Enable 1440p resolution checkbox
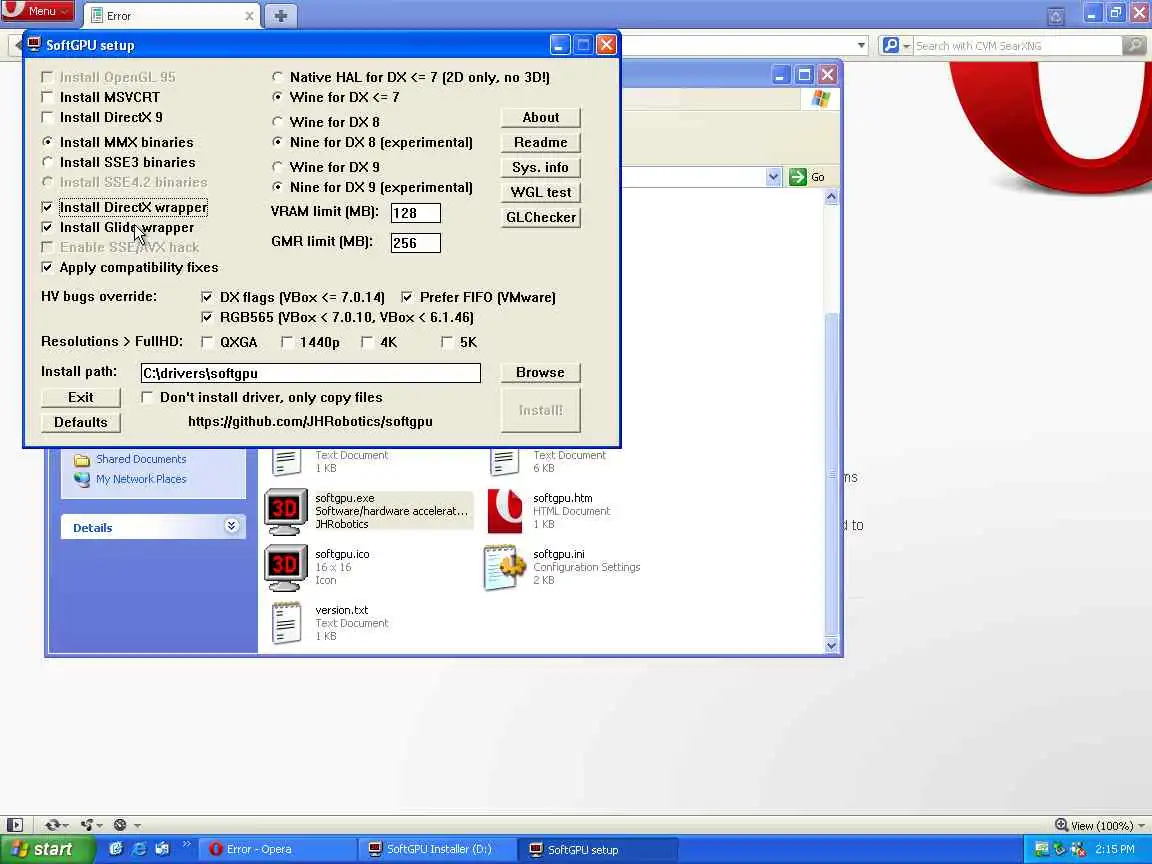1152x864 pixels. click(x=287, y=342)
